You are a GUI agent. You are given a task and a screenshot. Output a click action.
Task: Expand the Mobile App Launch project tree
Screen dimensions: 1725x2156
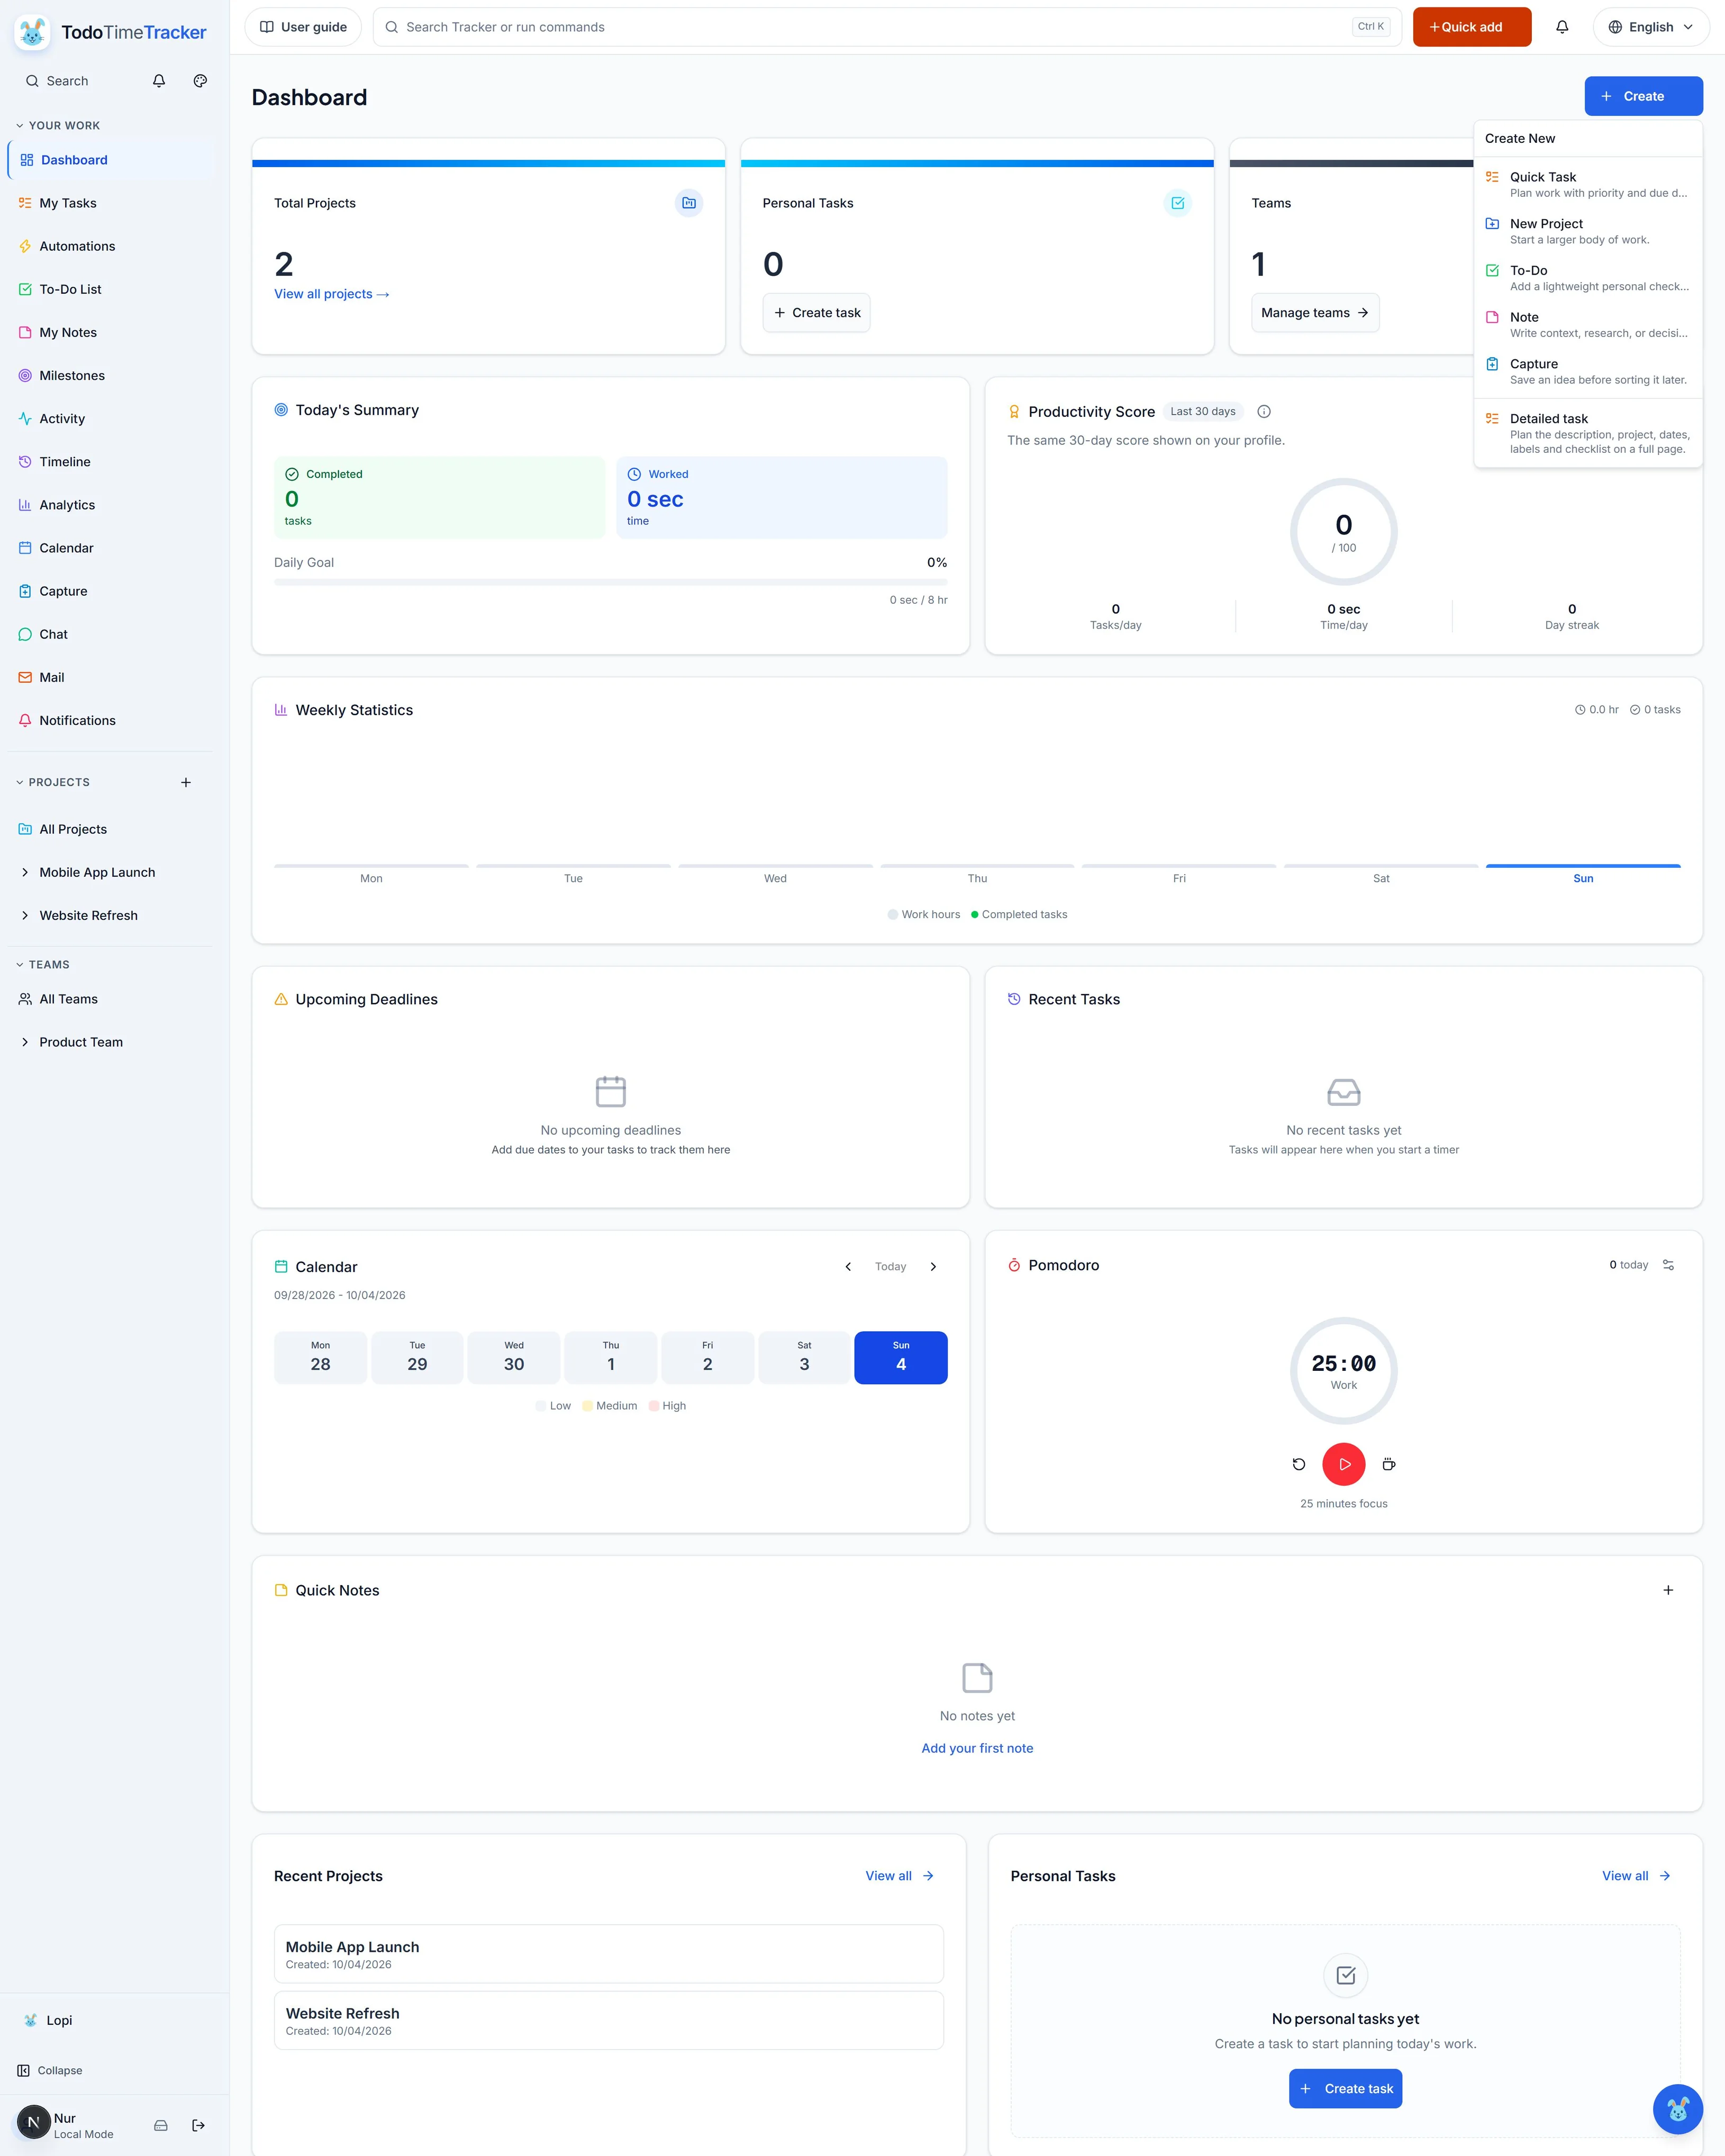(25, 872)
